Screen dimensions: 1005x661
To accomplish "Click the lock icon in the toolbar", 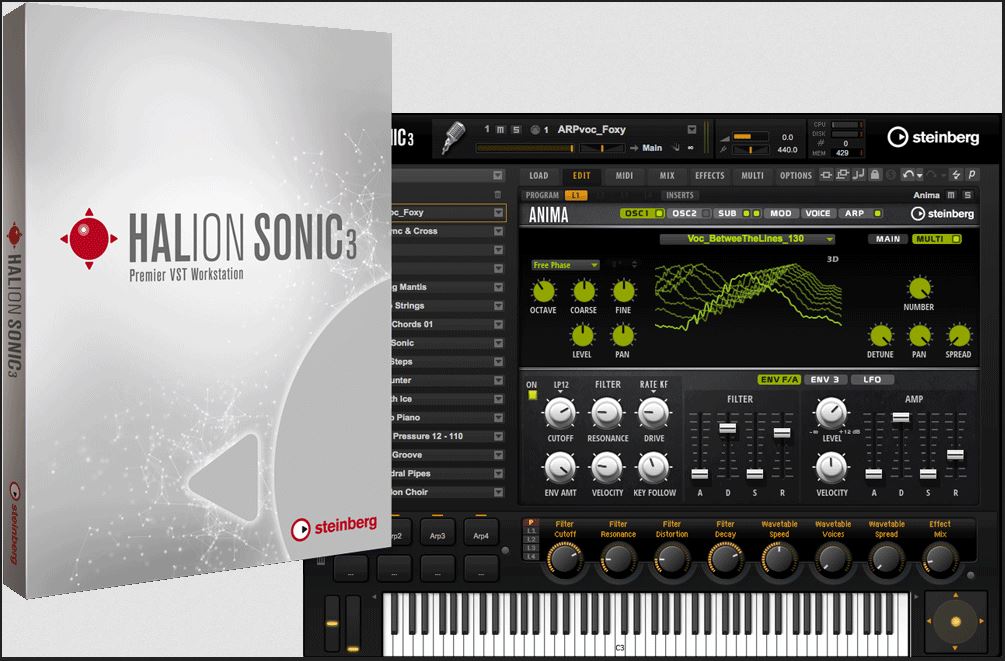I will point(875,174).
